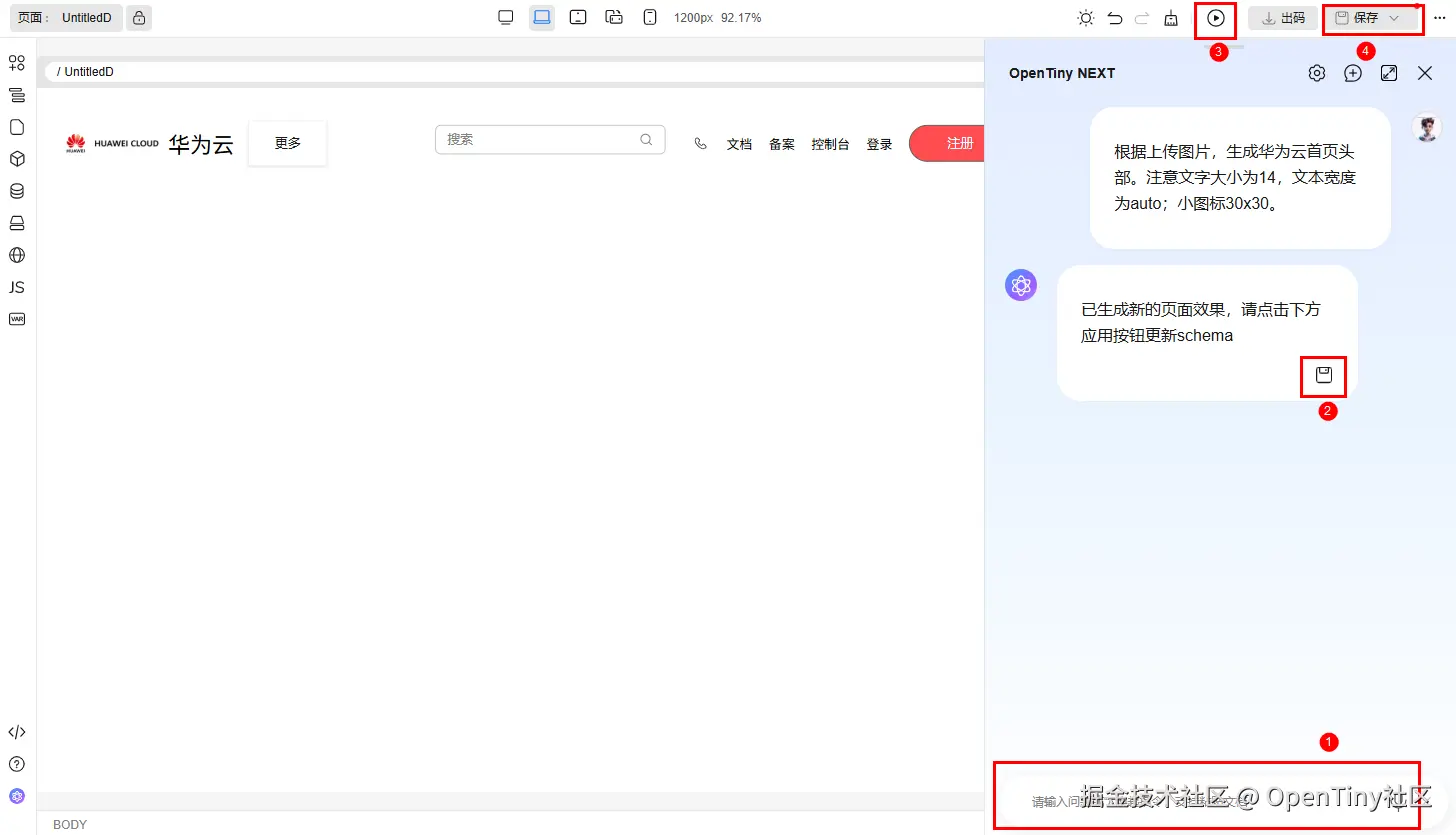
Task: Click the 出码 generate code button
Action: pos(1283,18)
